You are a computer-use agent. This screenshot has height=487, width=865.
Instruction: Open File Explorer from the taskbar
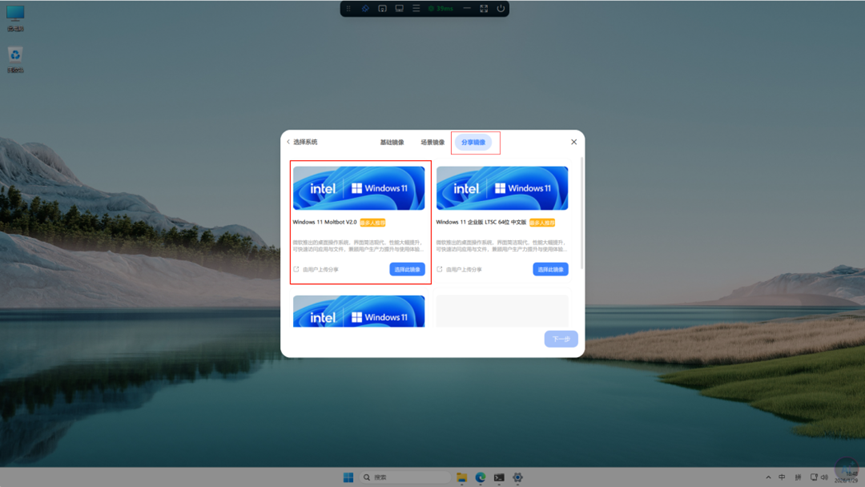(462, 477)
